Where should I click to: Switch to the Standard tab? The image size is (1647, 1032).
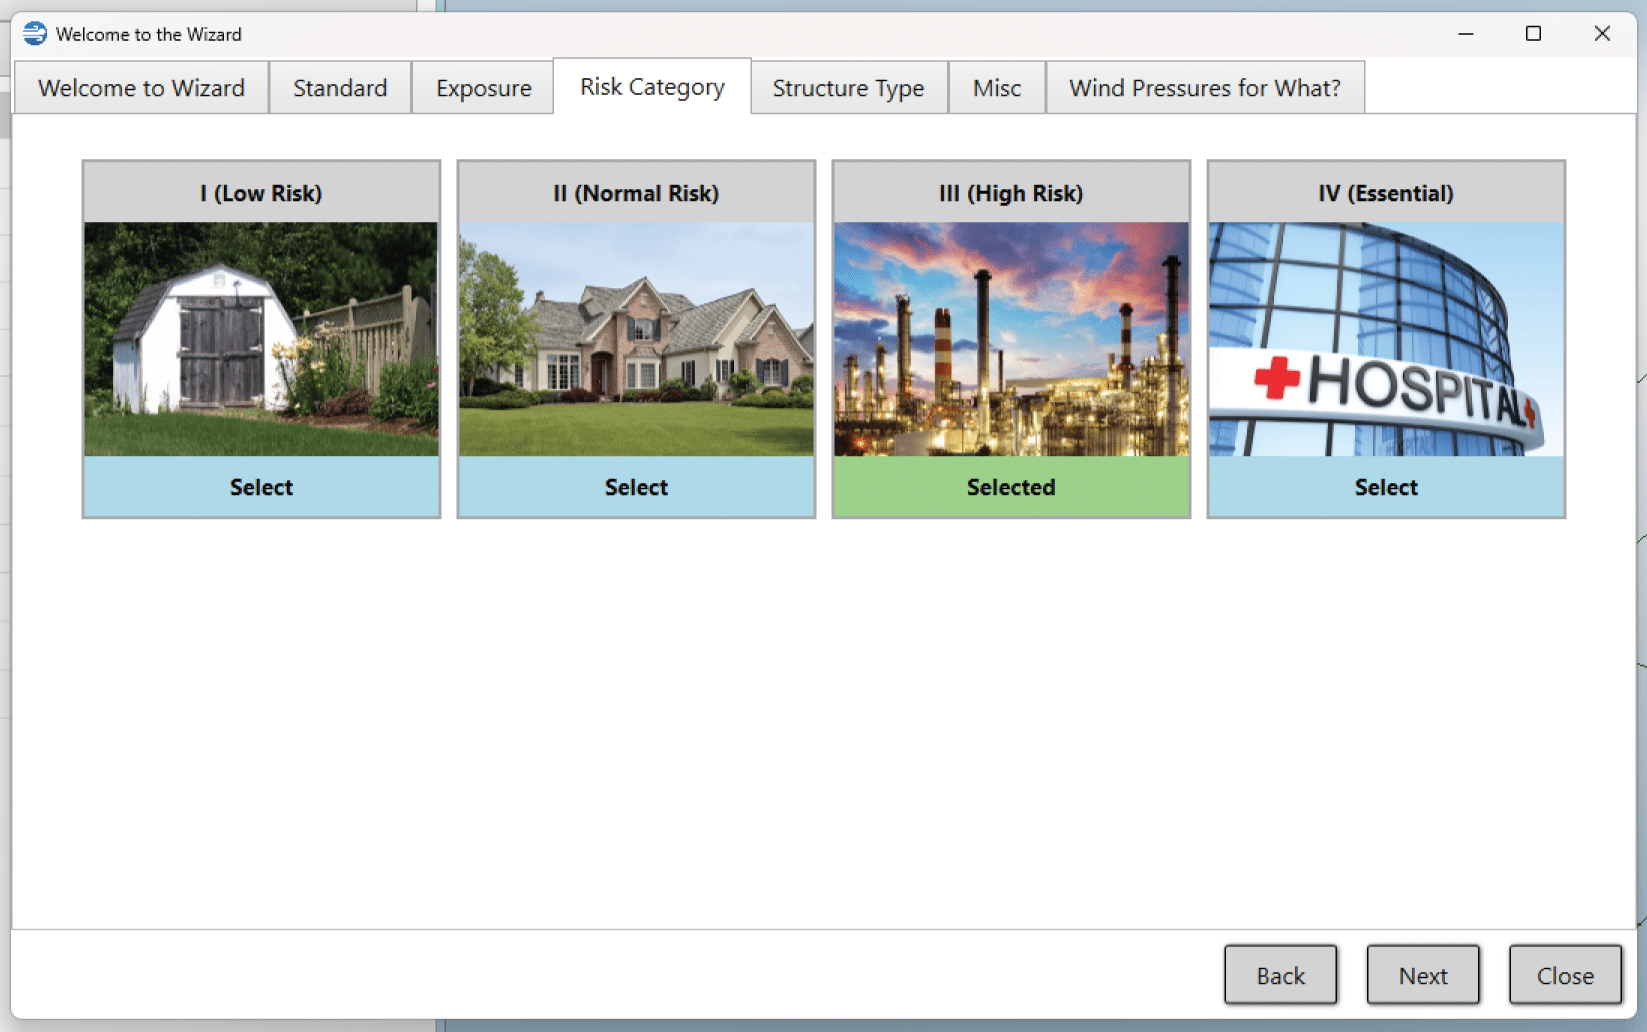pyautogui.click(x=340, y=88)
